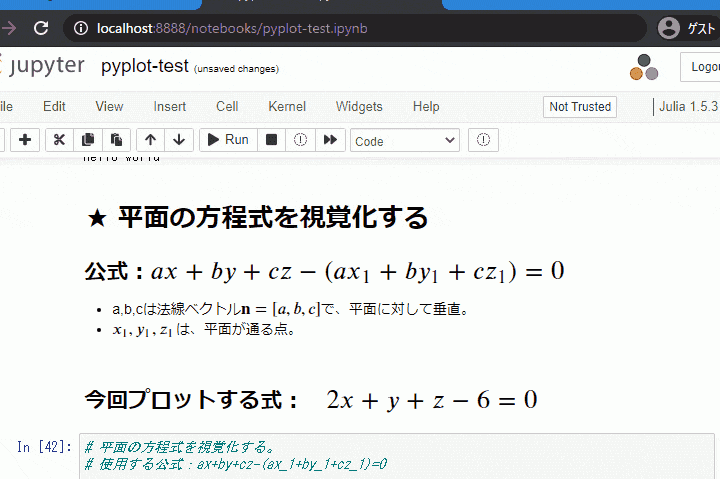Click the Julia kernel logo circles
The height and width of the screenshot is (479, 720).
[644, 67]
